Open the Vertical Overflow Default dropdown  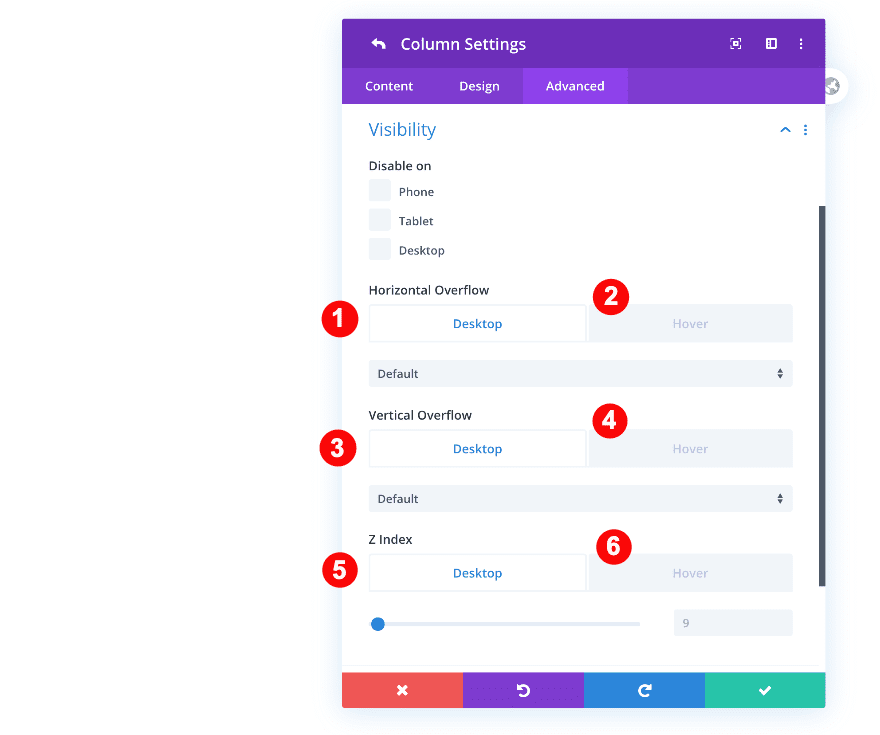(x=580, y=499)
